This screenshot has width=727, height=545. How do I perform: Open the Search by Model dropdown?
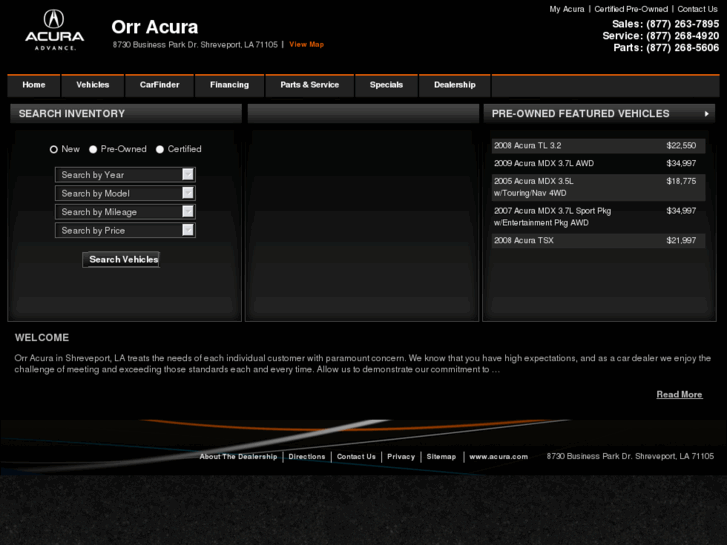click(x=125, y=193)
